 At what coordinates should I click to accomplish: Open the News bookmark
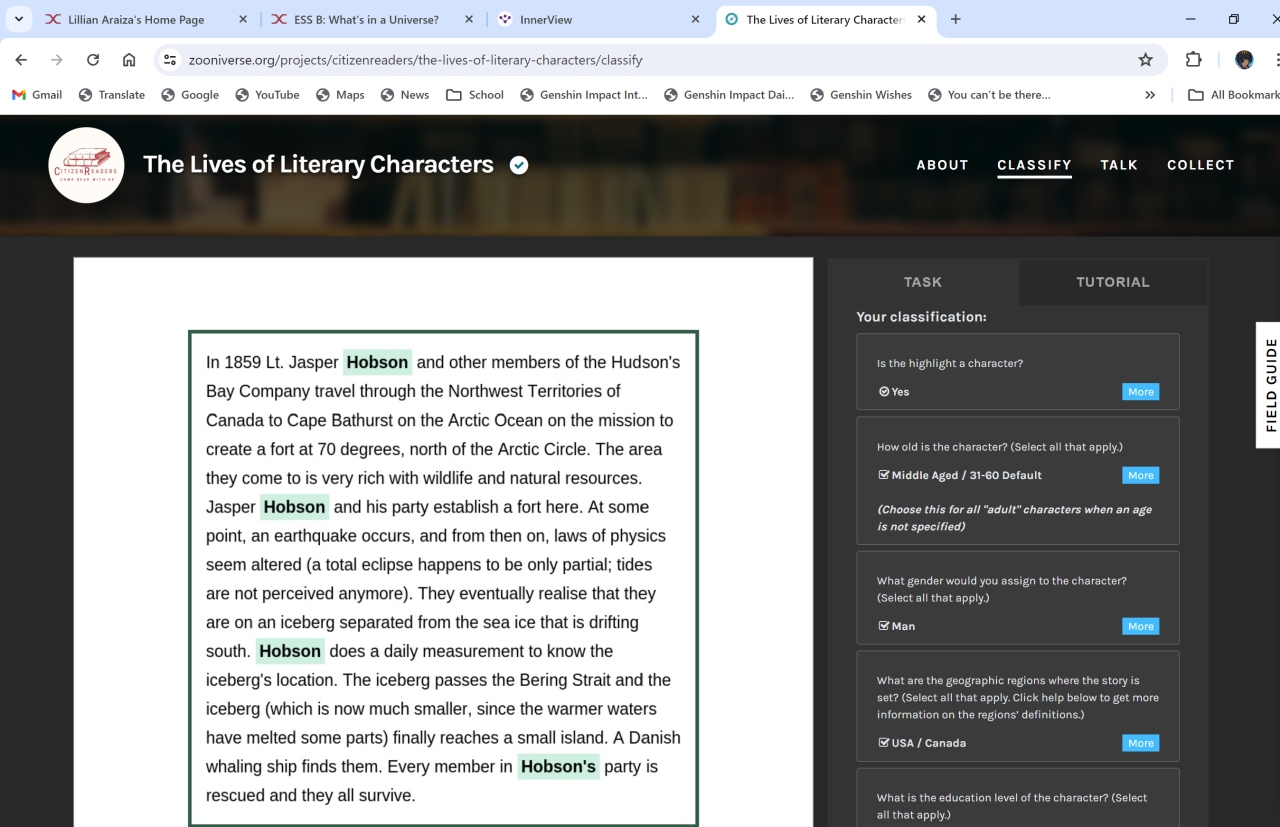pyautogui.click(x=404, y=95)
